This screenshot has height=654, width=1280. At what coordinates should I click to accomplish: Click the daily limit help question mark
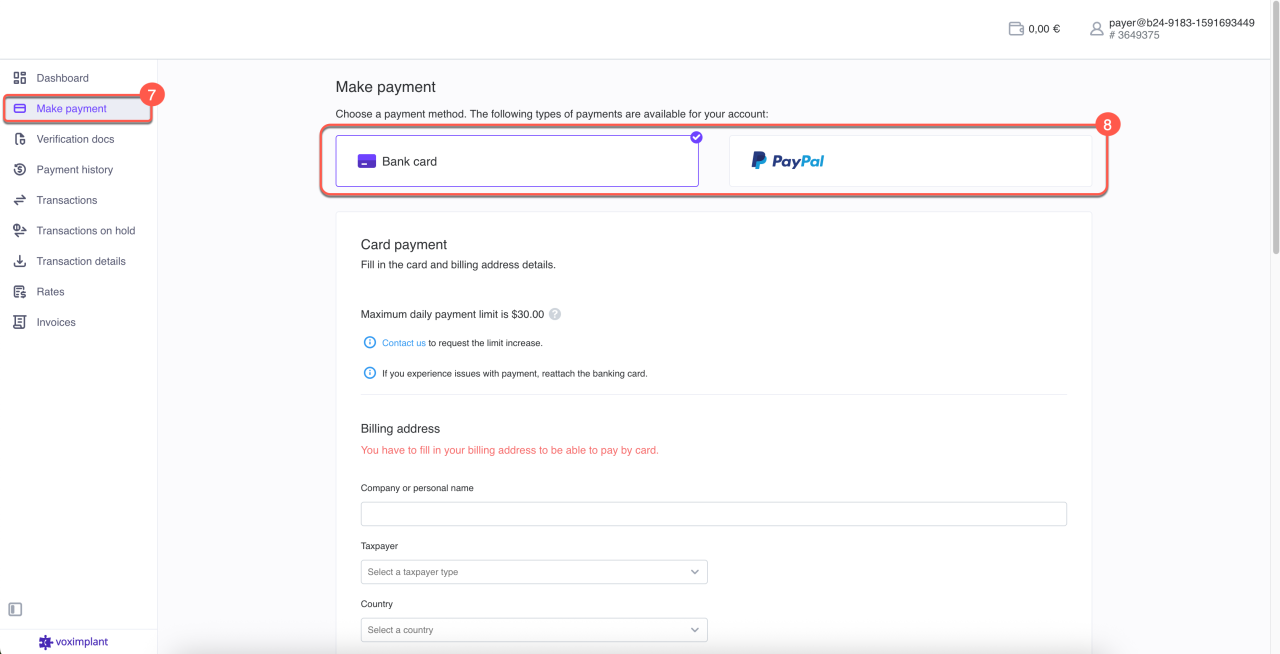pyautogui.click(x=555, y=314)
